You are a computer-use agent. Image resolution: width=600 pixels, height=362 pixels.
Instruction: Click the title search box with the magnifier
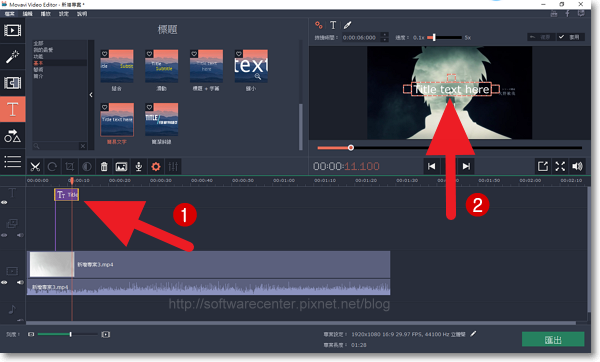(x=56, y=146)
